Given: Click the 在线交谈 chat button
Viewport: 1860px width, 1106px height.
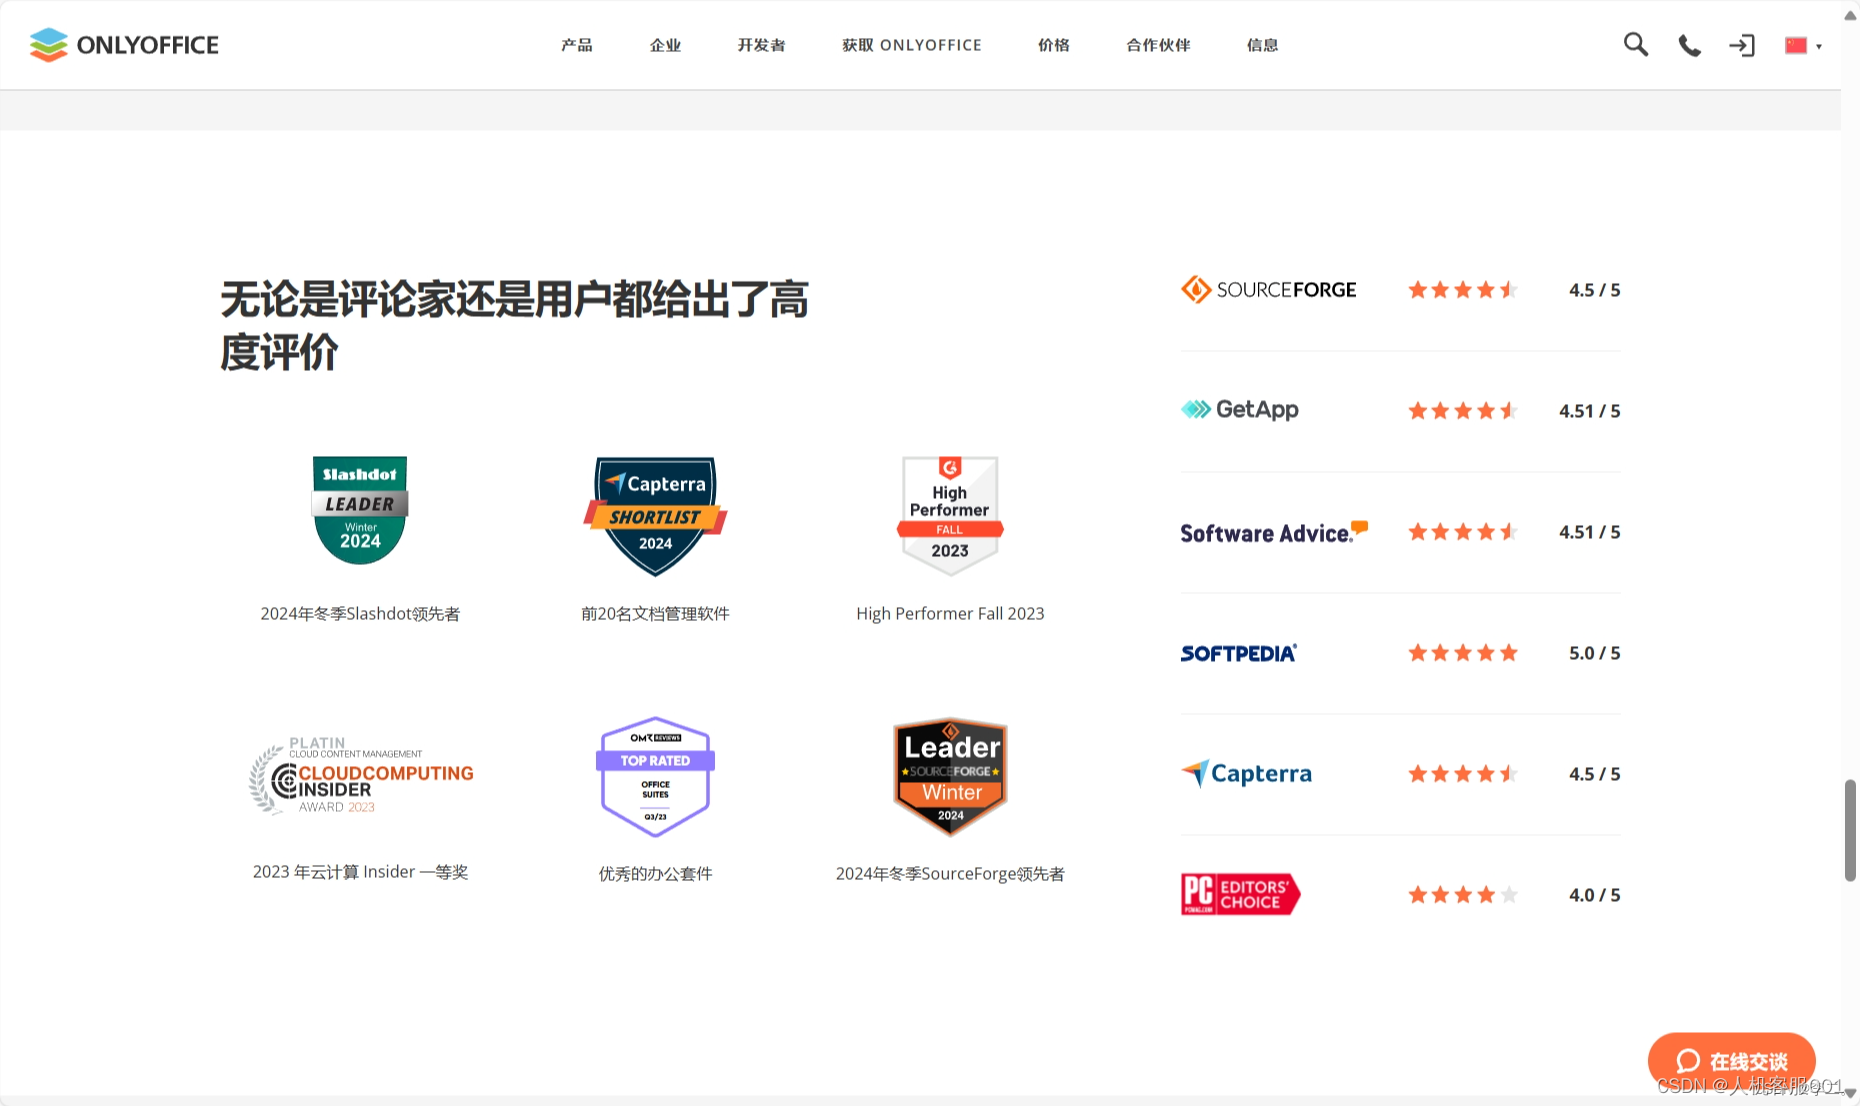Looking at the screenshot, I should tap(1732, 1061).
